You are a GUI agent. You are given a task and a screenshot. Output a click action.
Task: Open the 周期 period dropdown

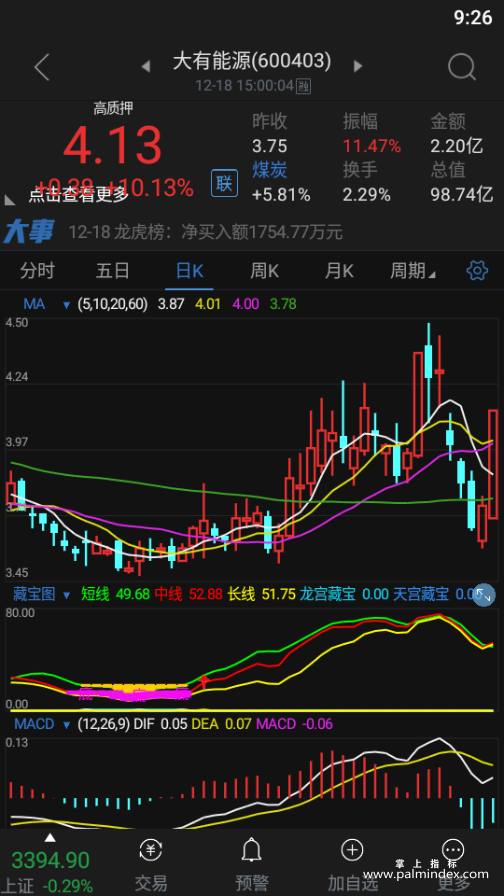(413, 271)
